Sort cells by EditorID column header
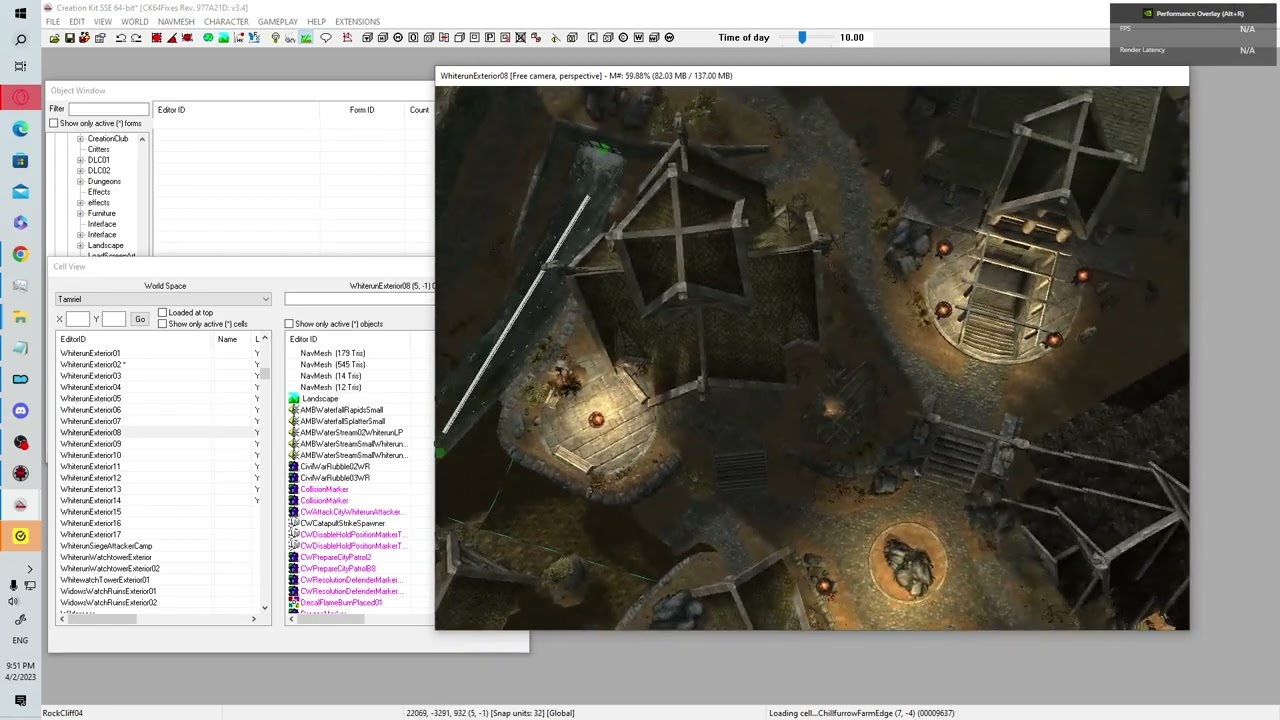 point(134,340)
